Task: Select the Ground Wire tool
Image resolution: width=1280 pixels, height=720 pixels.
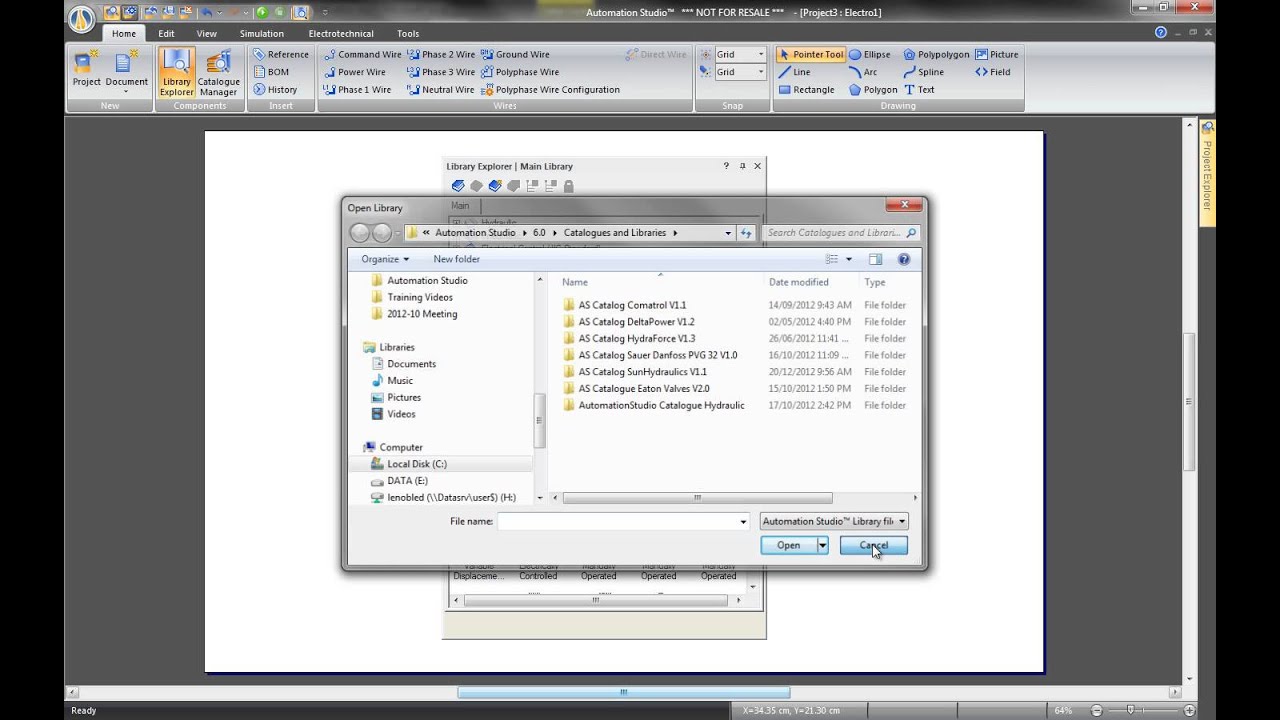Action: (x=515, y=54)
